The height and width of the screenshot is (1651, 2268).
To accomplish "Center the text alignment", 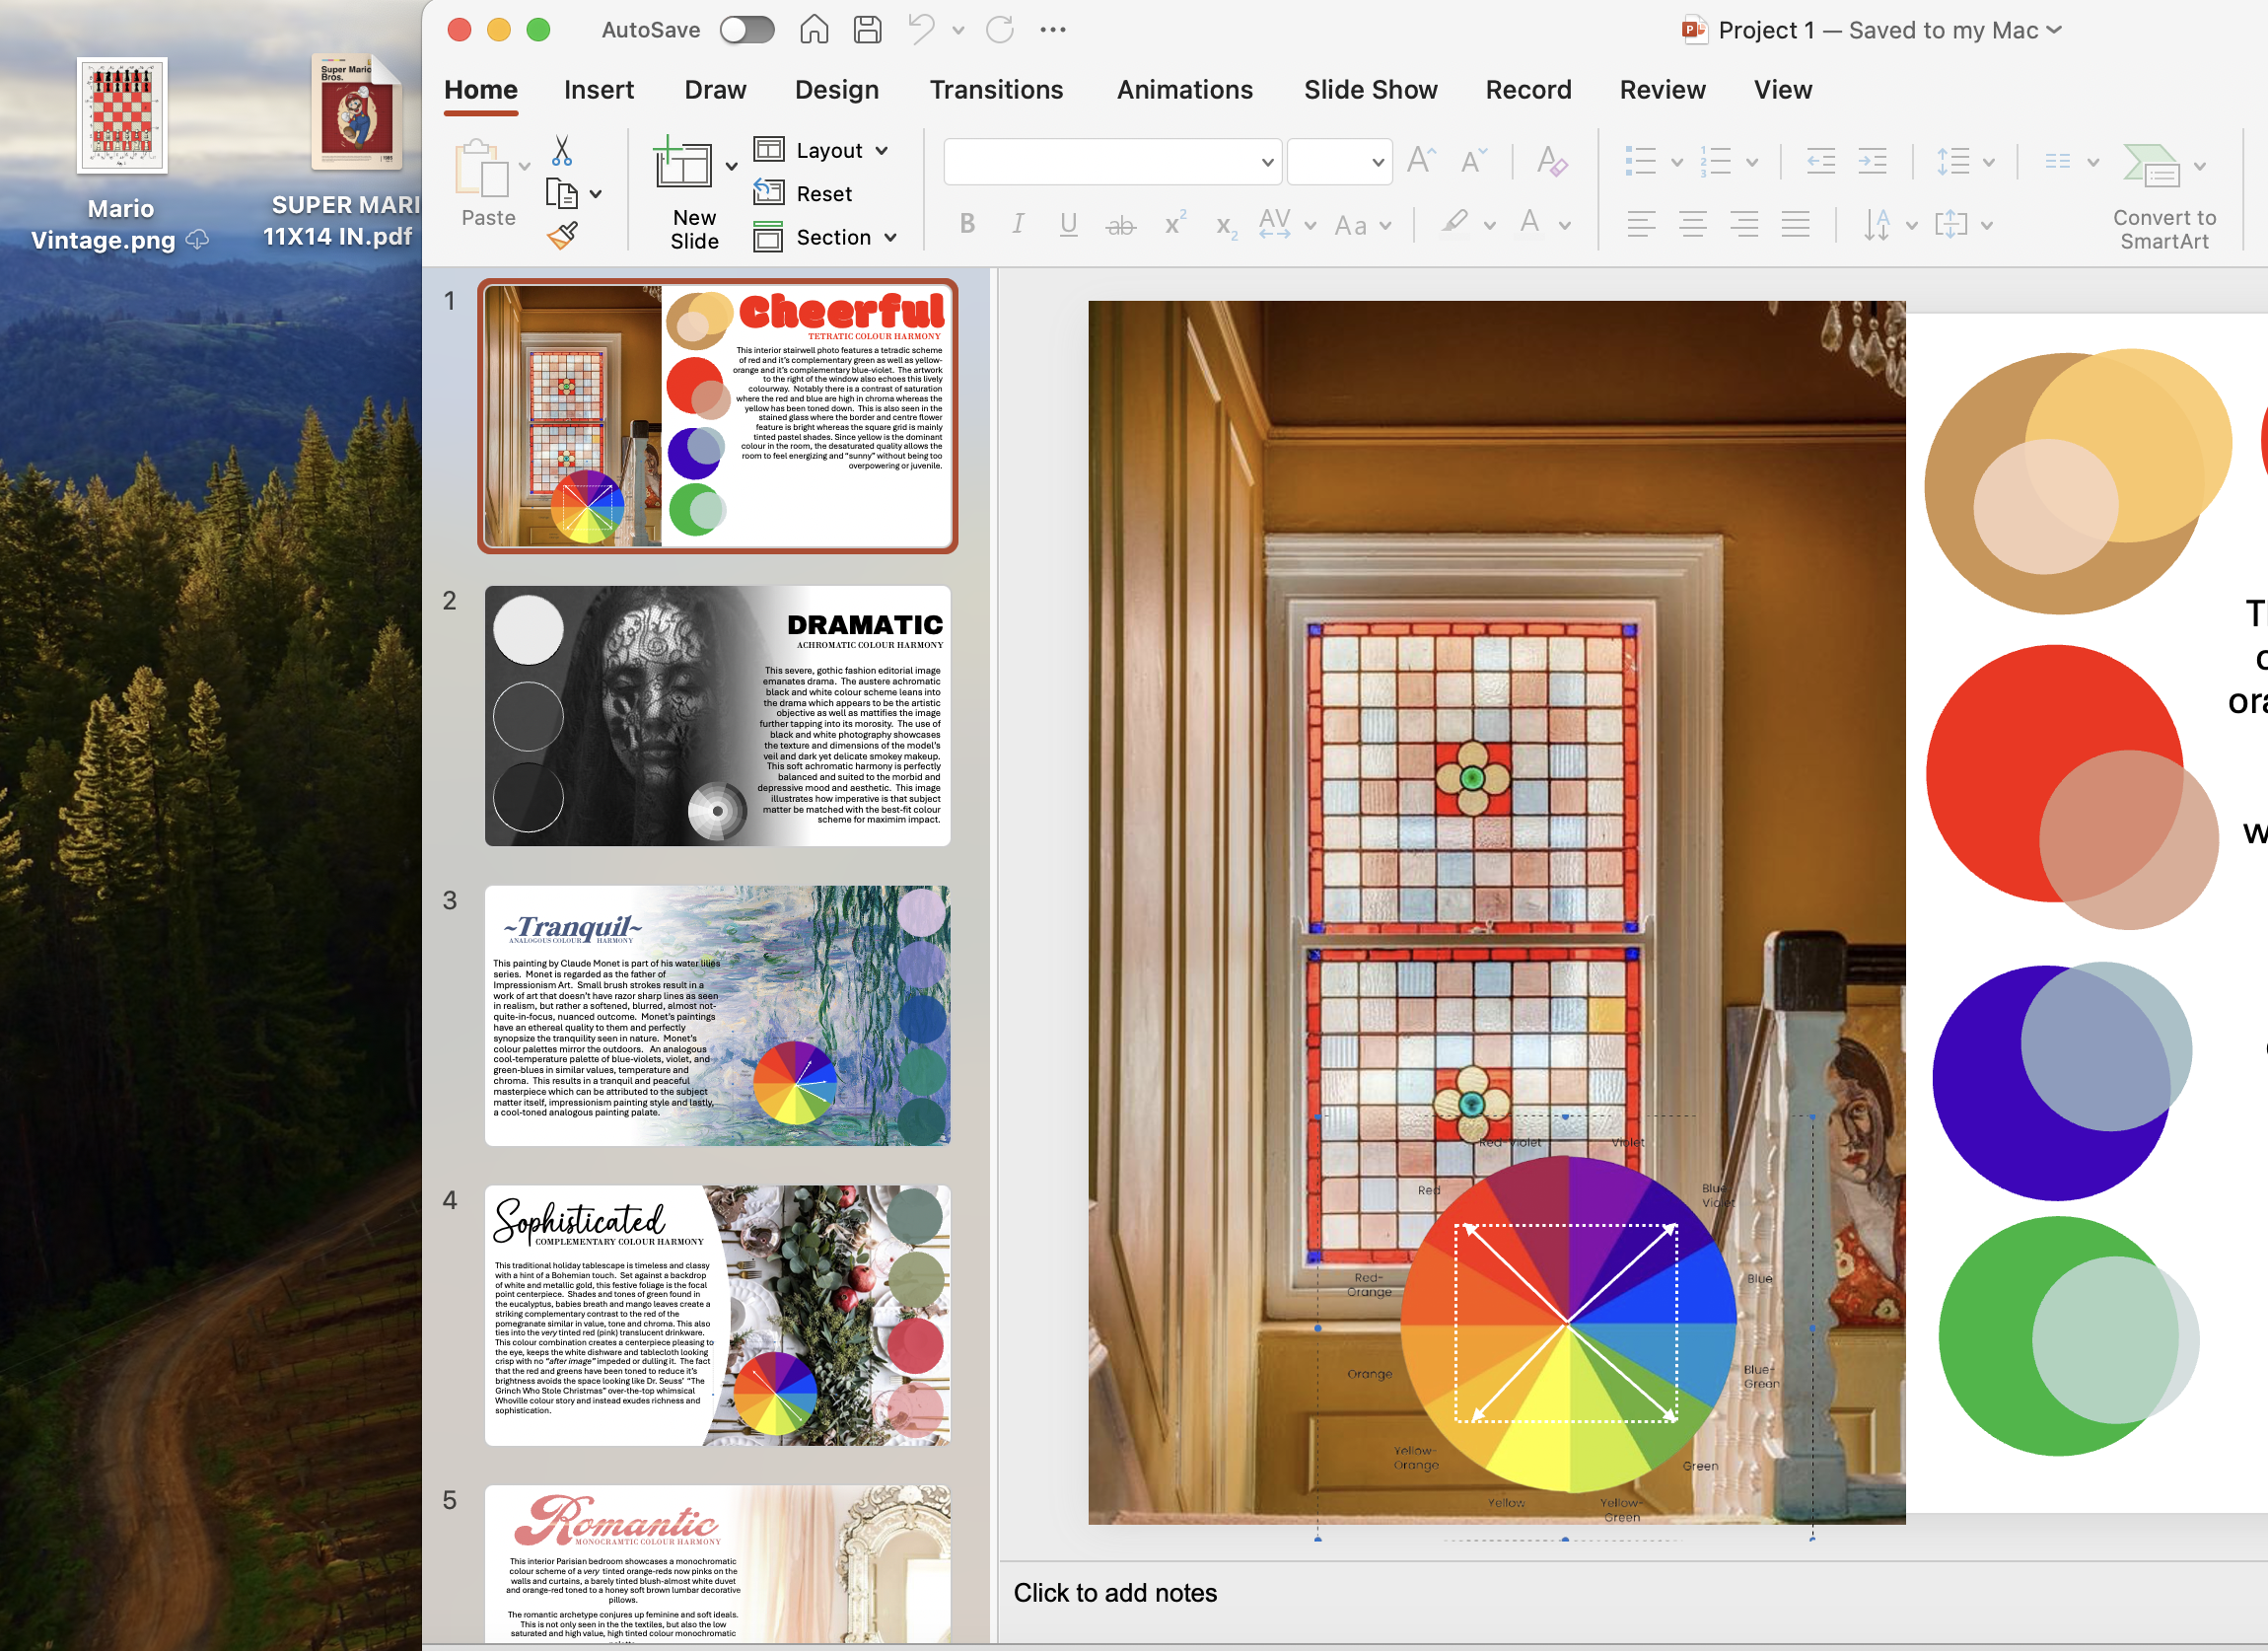I will pos(1693,224).
